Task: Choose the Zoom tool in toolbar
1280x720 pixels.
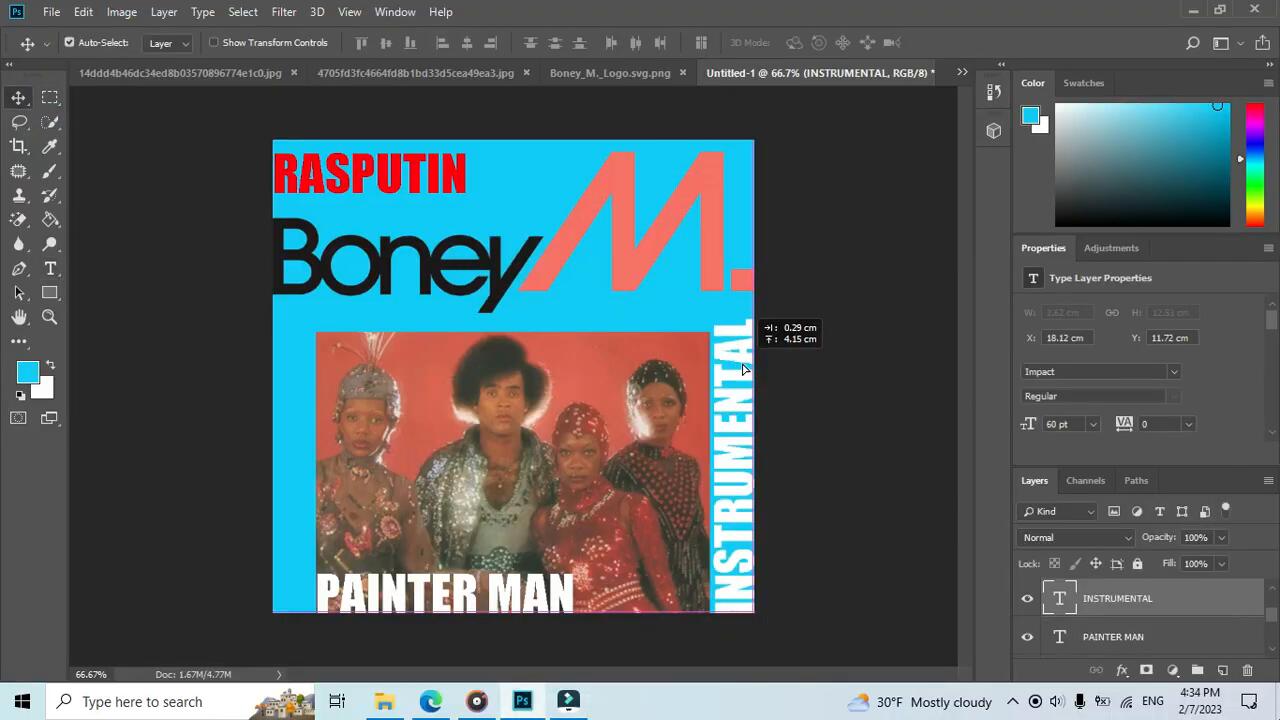Action: coord(50,317)
